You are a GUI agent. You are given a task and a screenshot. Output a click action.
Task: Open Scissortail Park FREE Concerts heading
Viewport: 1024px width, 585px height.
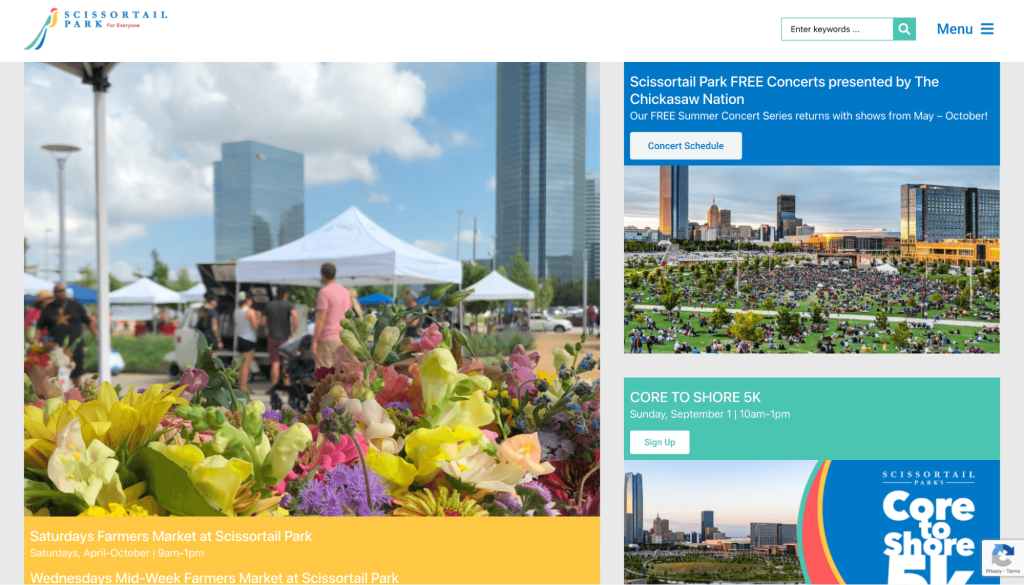(x=784, y=90)
